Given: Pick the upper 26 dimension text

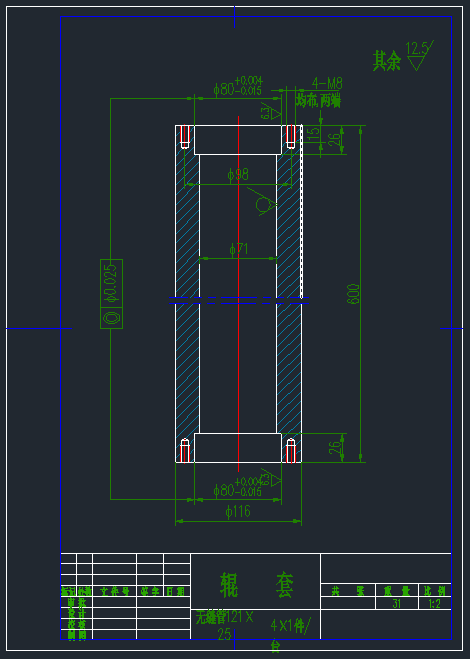Looking at the screenshot, I should point(334,140).
